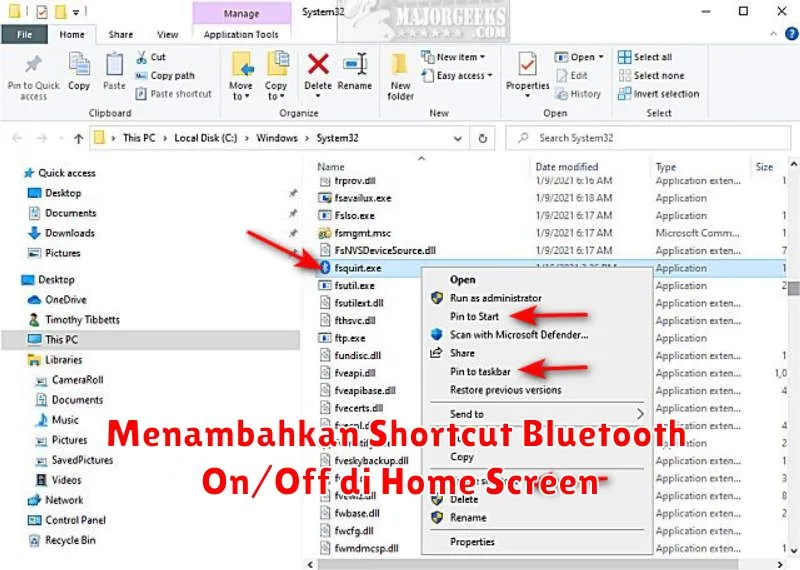800x570 pixels.
Task: Open the File tab
Action: coord(24,34)
